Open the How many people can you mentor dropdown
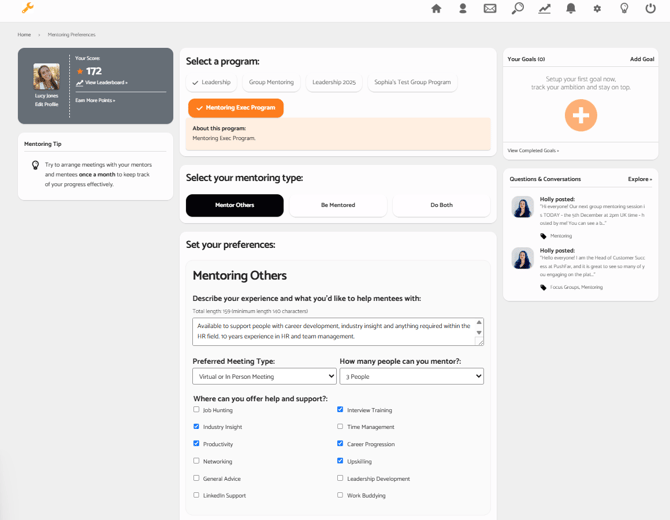Viewport: 670px width, 520px height. 411,376
